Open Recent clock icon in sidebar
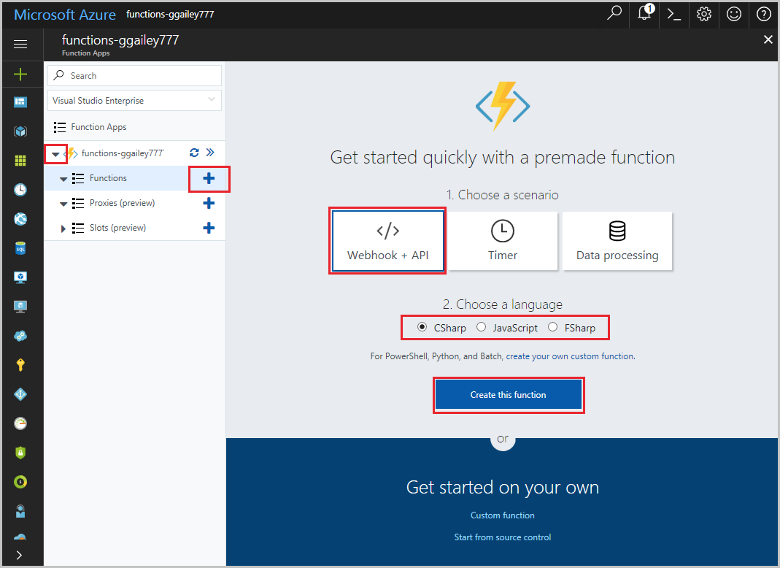The image size is (780, 568). pyautogui.click(x=20, y=189)
